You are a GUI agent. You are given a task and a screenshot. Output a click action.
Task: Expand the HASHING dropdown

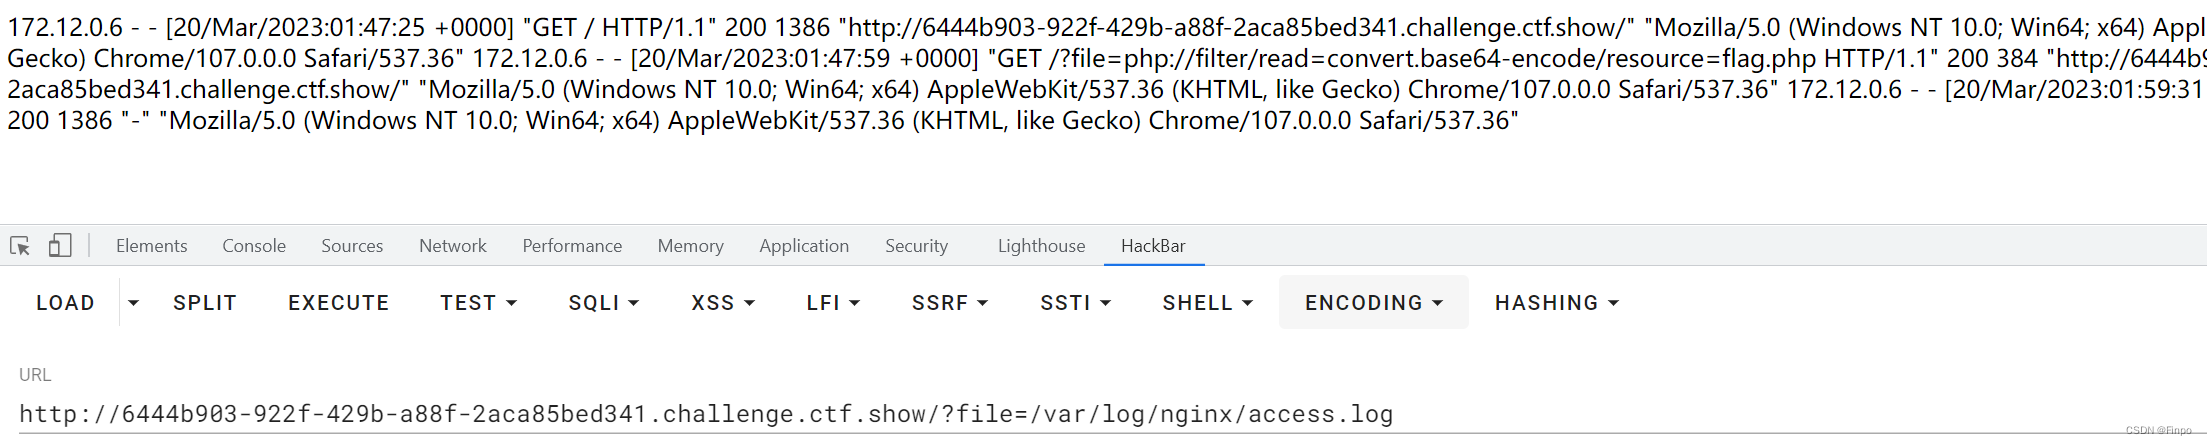[x=1556, y=303]
